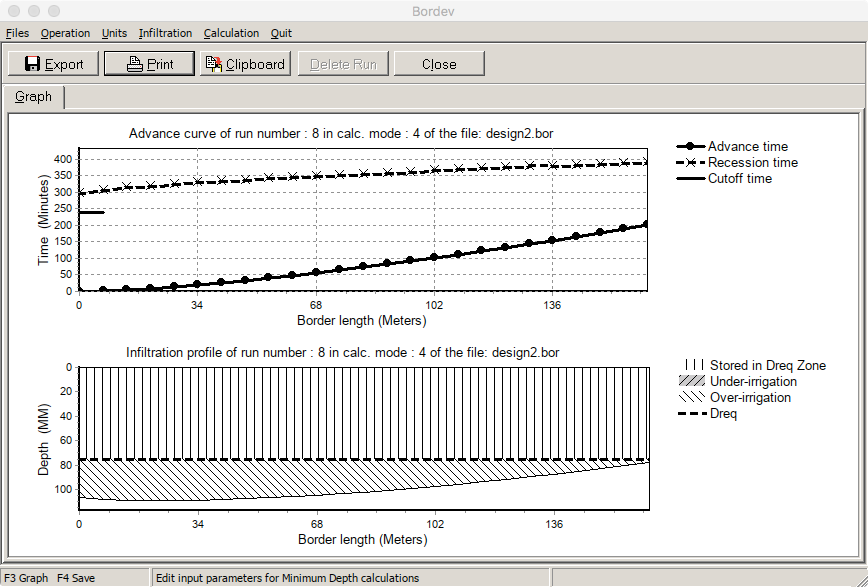Switch to the Graph tab
This screenshot has height=587, width=868.
coord(33,97)
